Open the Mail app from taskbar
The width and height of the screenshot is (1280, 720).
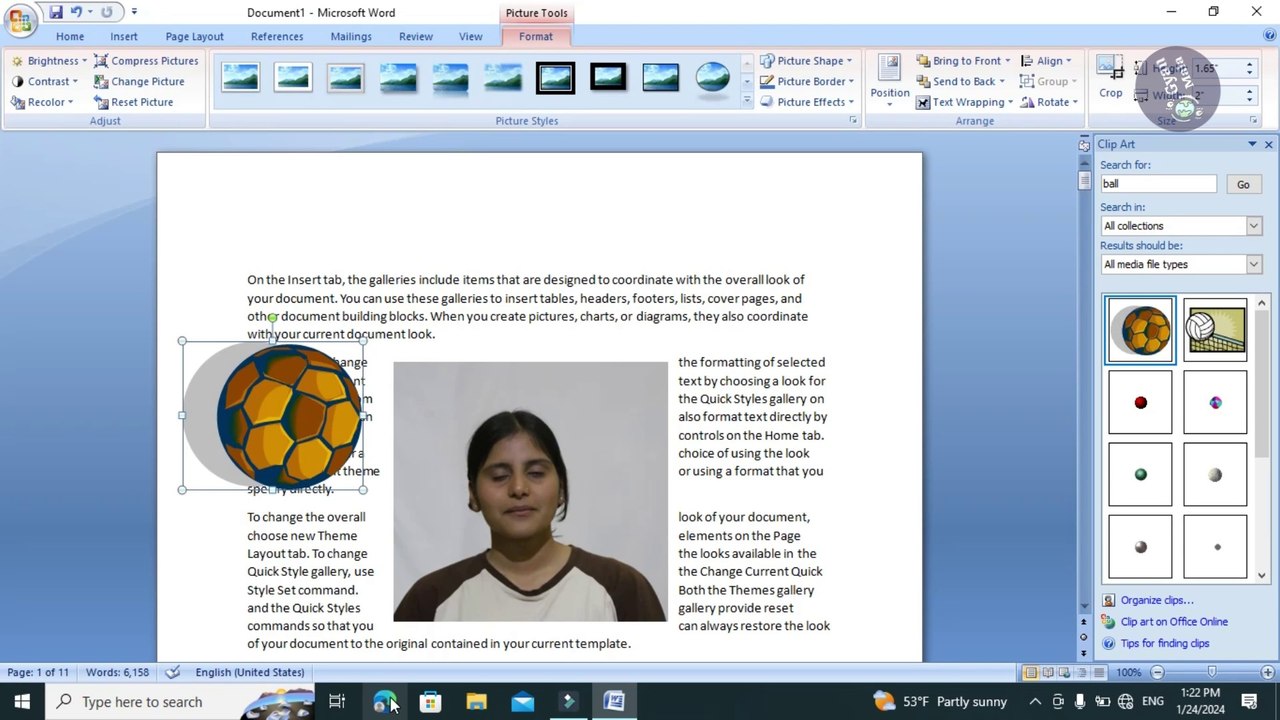(x=522, y=702)
